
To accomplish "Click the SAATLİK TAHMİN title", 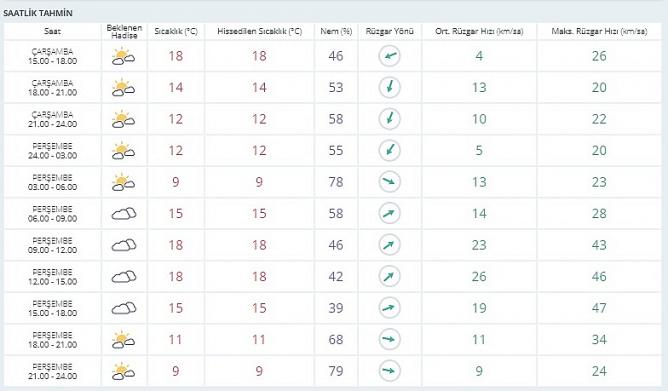I will tap(38, 13).
